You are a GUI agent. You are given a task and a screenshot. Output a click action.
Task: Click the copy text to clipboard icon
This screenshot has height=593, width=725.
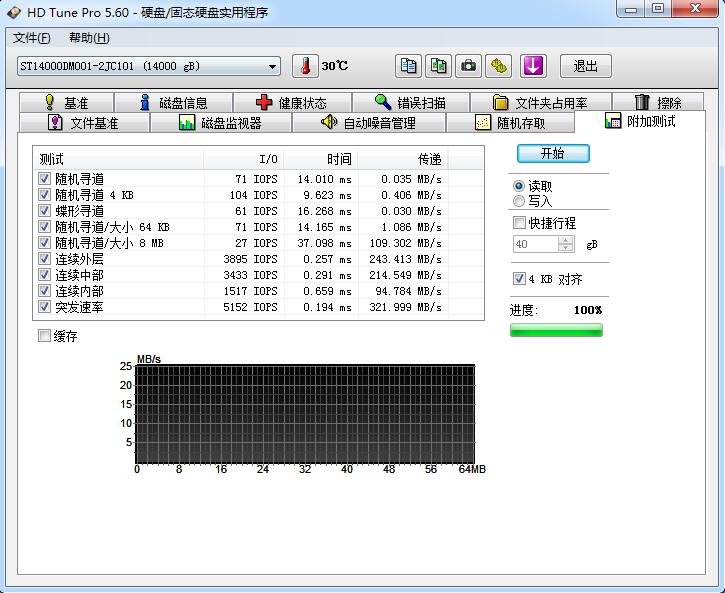(408, 66)
